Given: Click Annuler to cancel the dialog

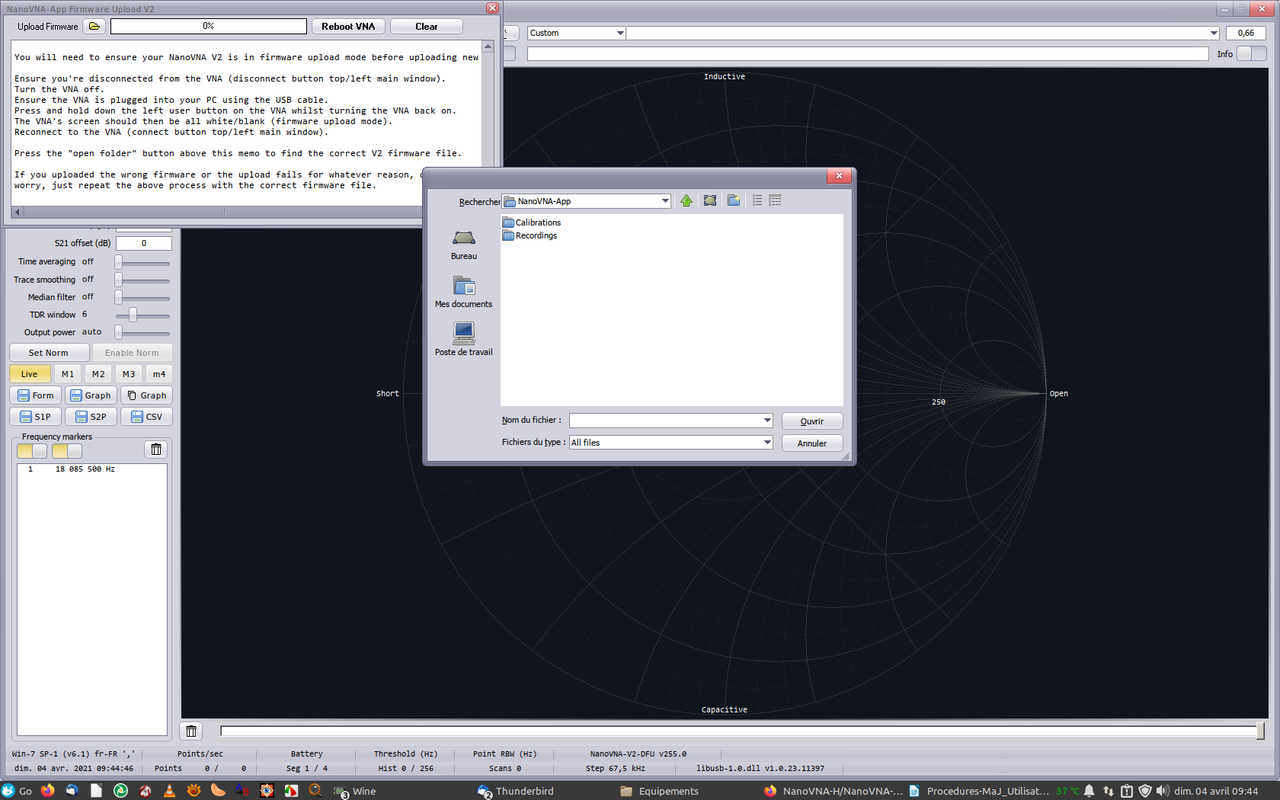Looking at the screenshot, I should [812, 443].
